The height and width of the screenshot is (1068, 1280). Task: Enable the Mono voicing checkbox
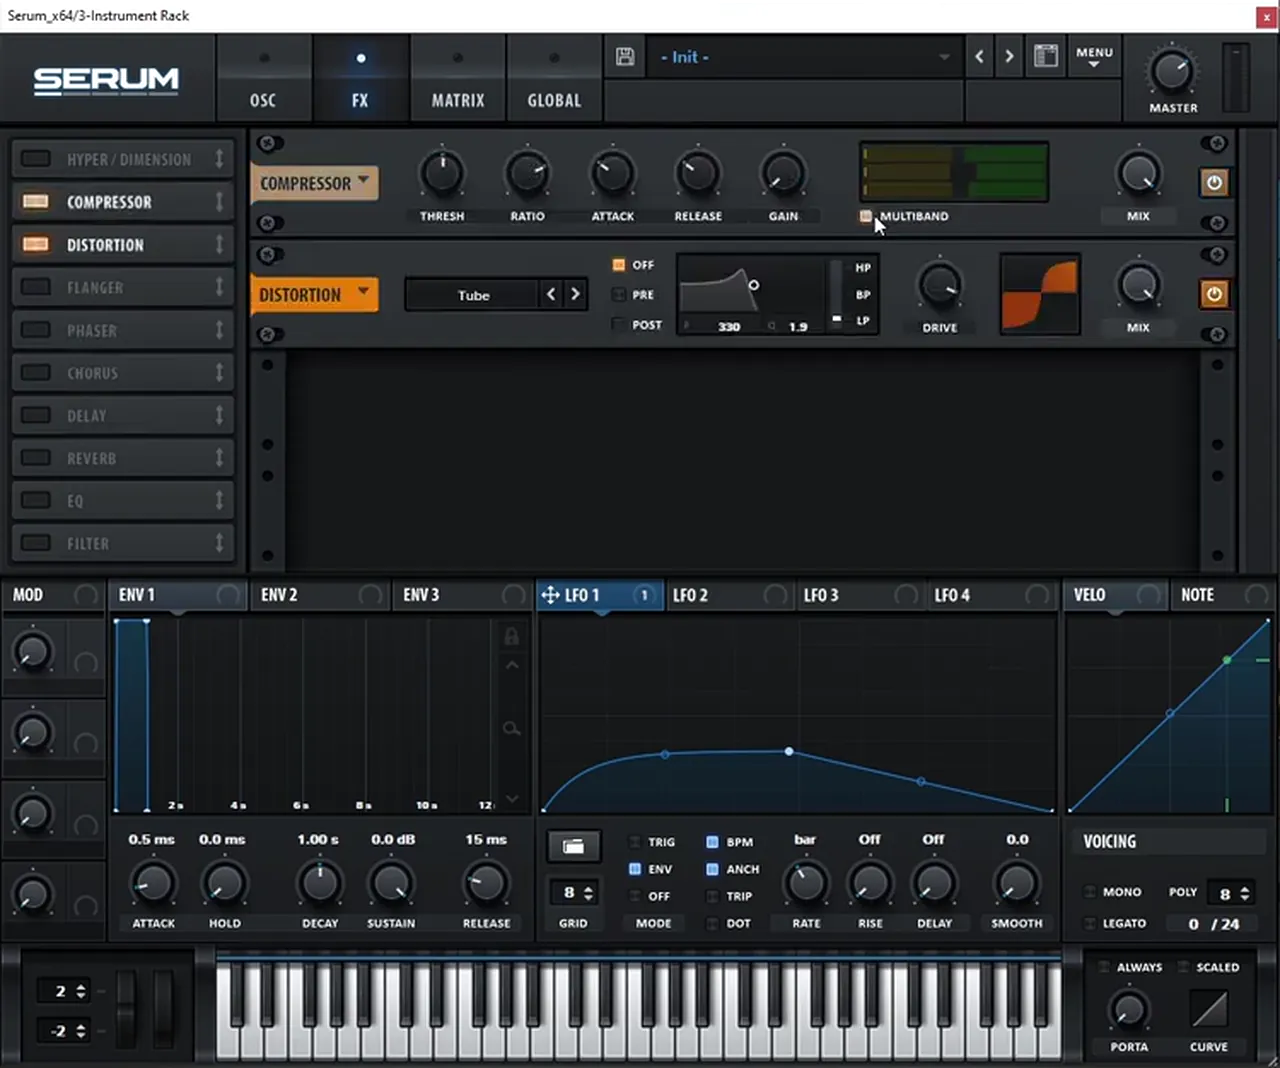pos(1090,892)
